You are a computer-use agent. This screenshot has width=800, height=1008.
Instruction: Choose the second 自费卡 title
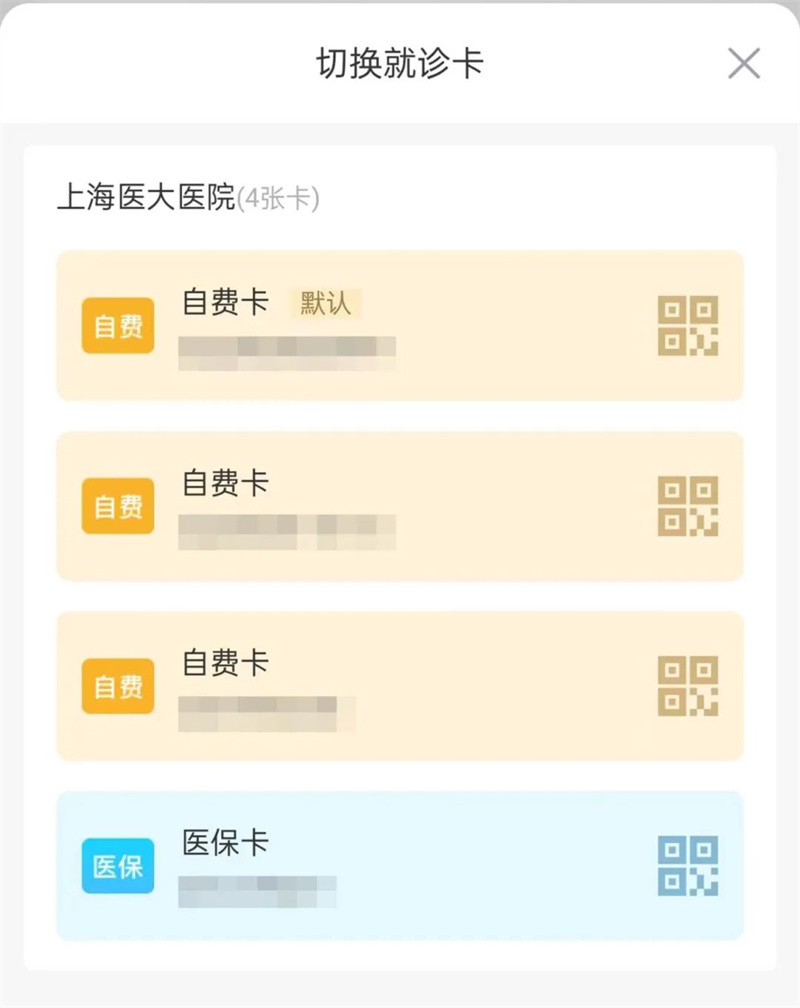[x=225, y=483]
